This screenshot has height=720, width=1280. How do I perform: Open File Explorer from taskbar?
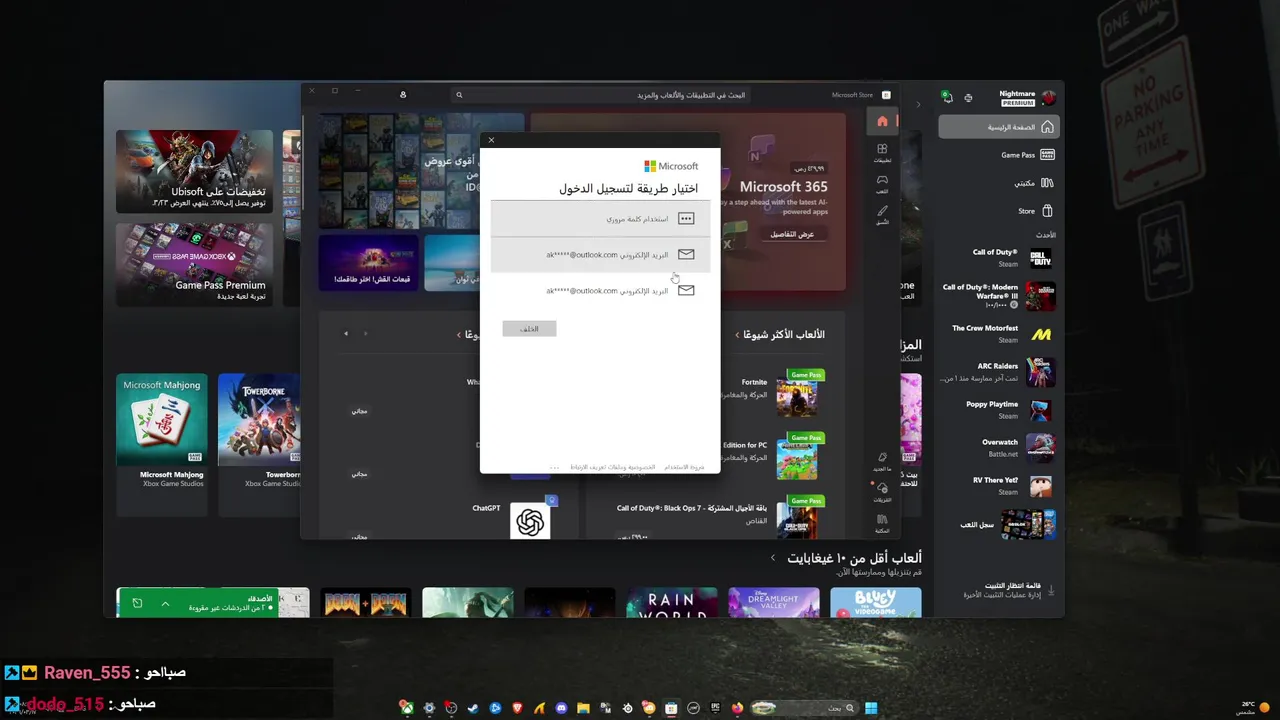583,708
